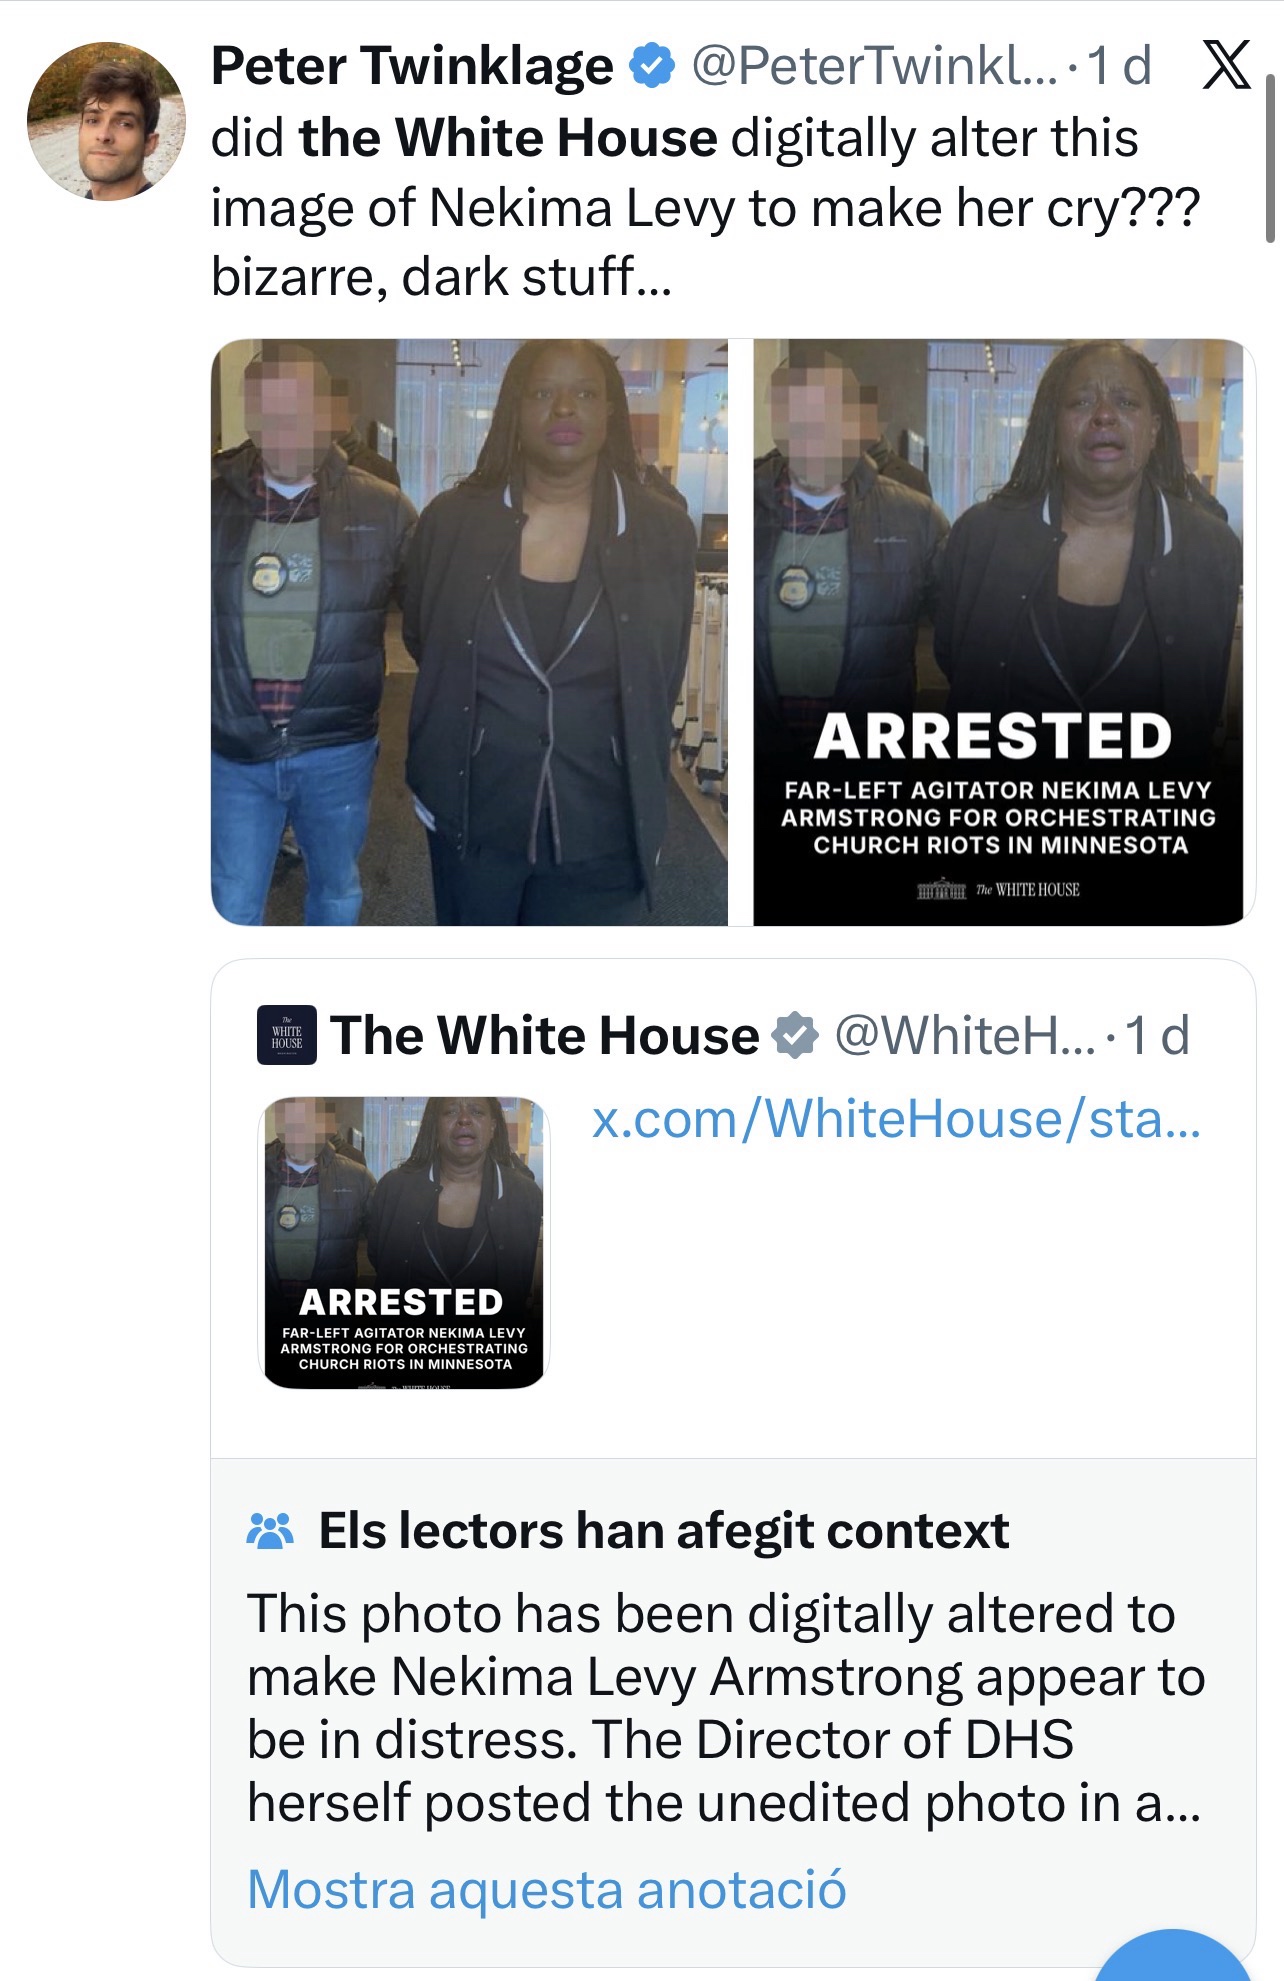Tap 'the White House' bold mention
The image size is (1284, 1981).
[508, 138]
